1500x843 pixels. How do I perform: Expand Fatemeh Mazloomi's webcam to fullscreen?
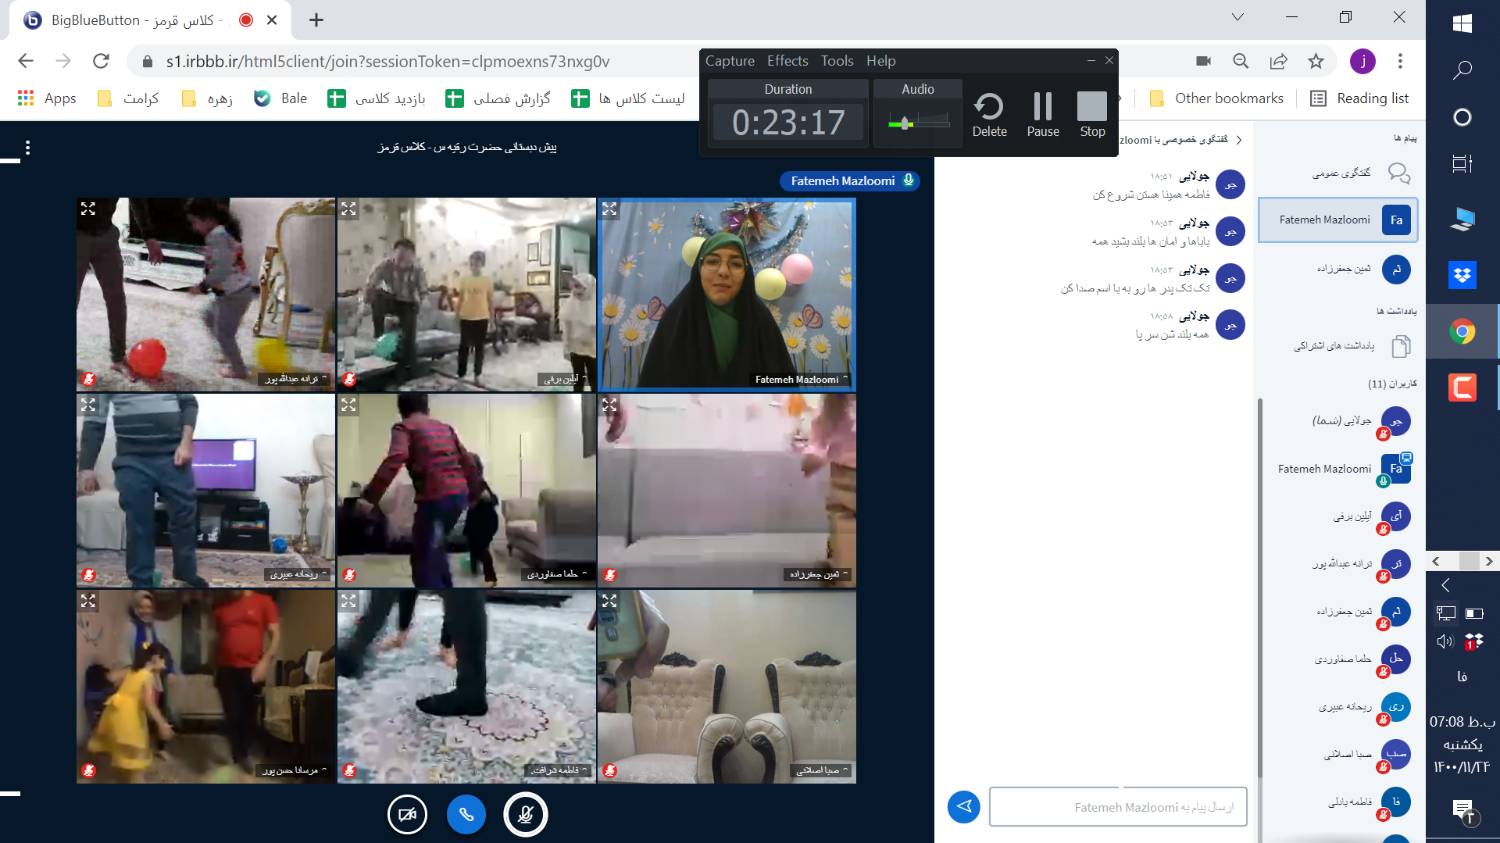pos(609,209)
